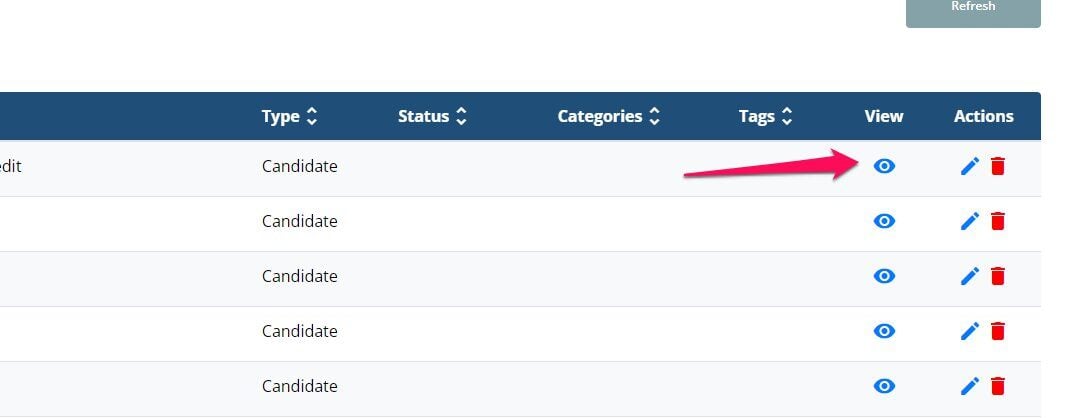The image size is (1072, 418).
Task: Delete the fourth row with the trash icon
Action: (x=998, y=330)
